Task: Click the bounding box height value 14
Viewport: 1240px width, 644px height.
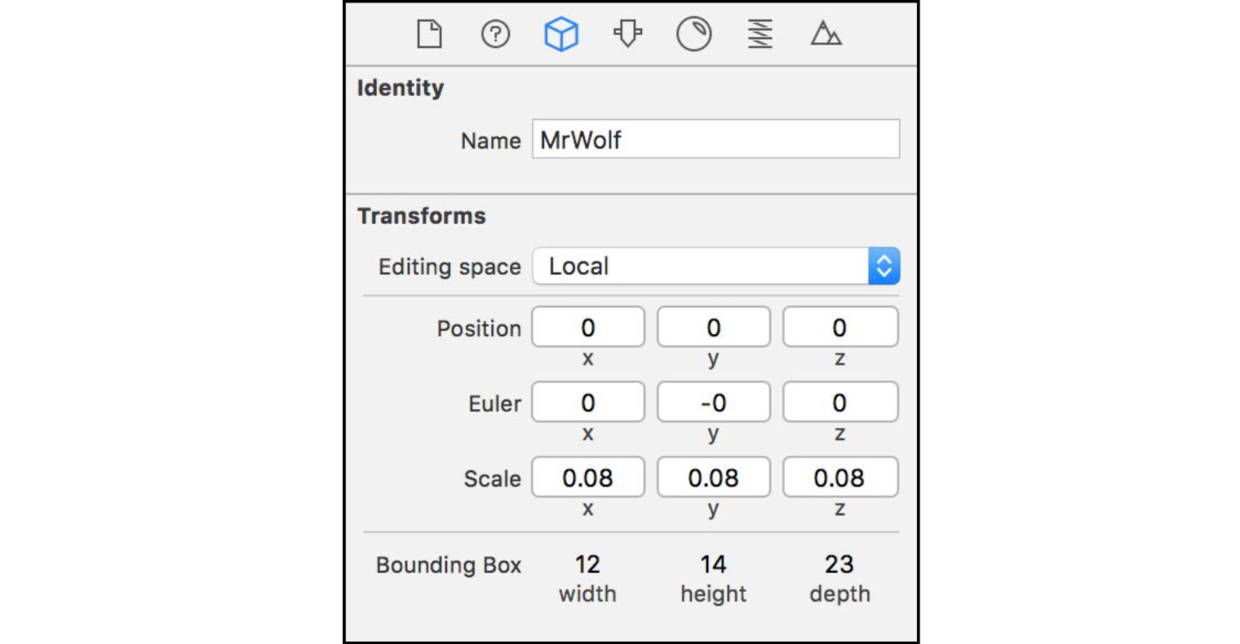Action: pyautogui.click(x=713, y=565)
